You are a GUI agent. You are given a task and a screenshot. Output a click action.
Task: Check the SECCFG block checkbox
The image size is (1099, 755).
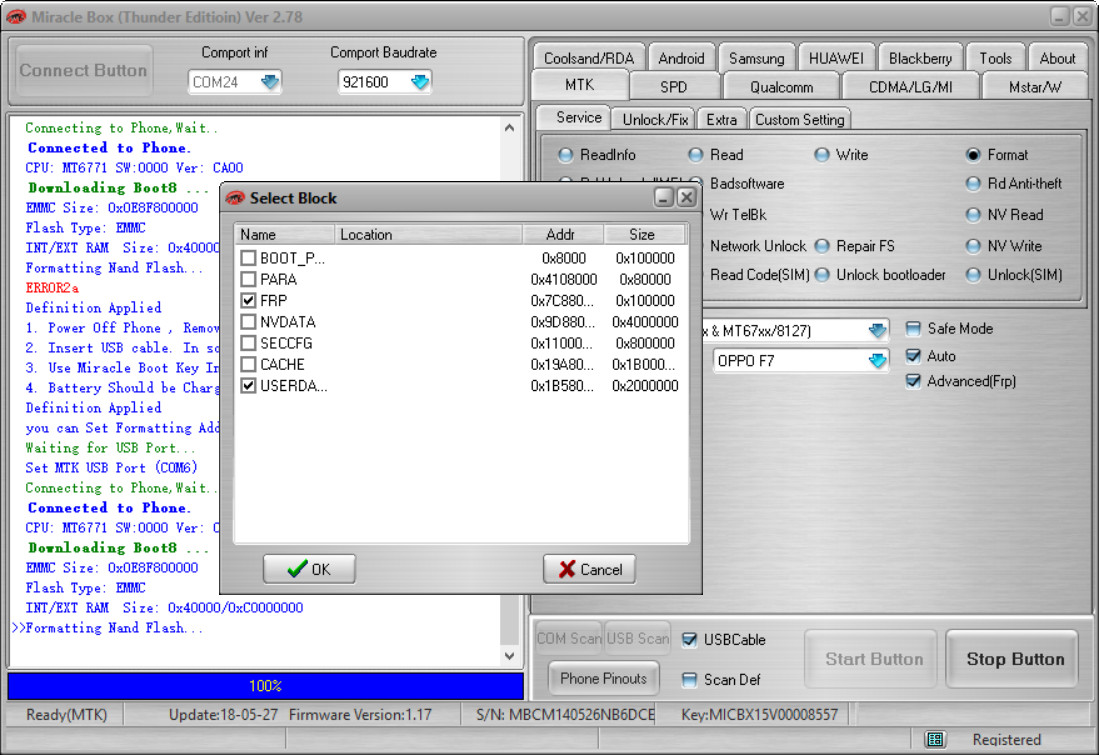pos(247,343)
